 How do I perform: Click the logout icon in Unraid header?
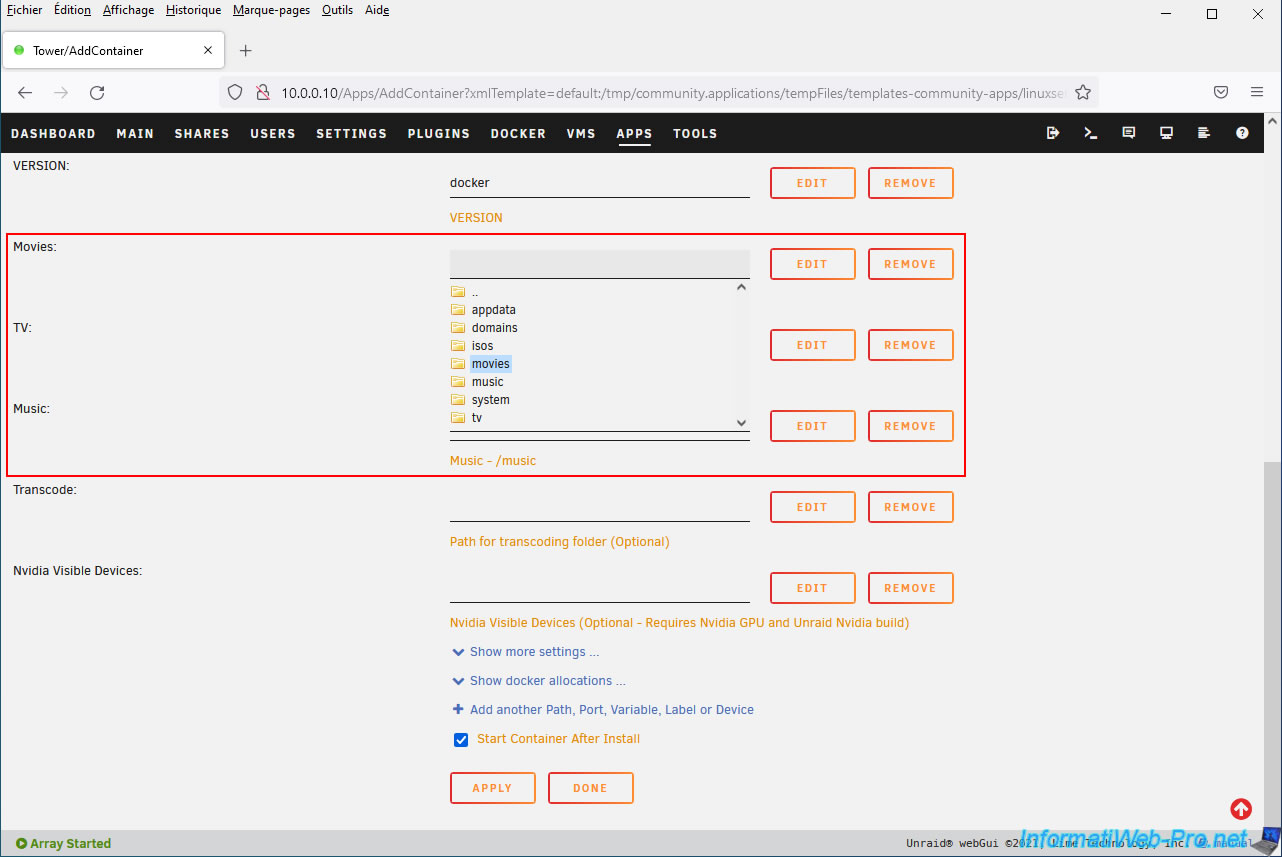coord(1053,133)
